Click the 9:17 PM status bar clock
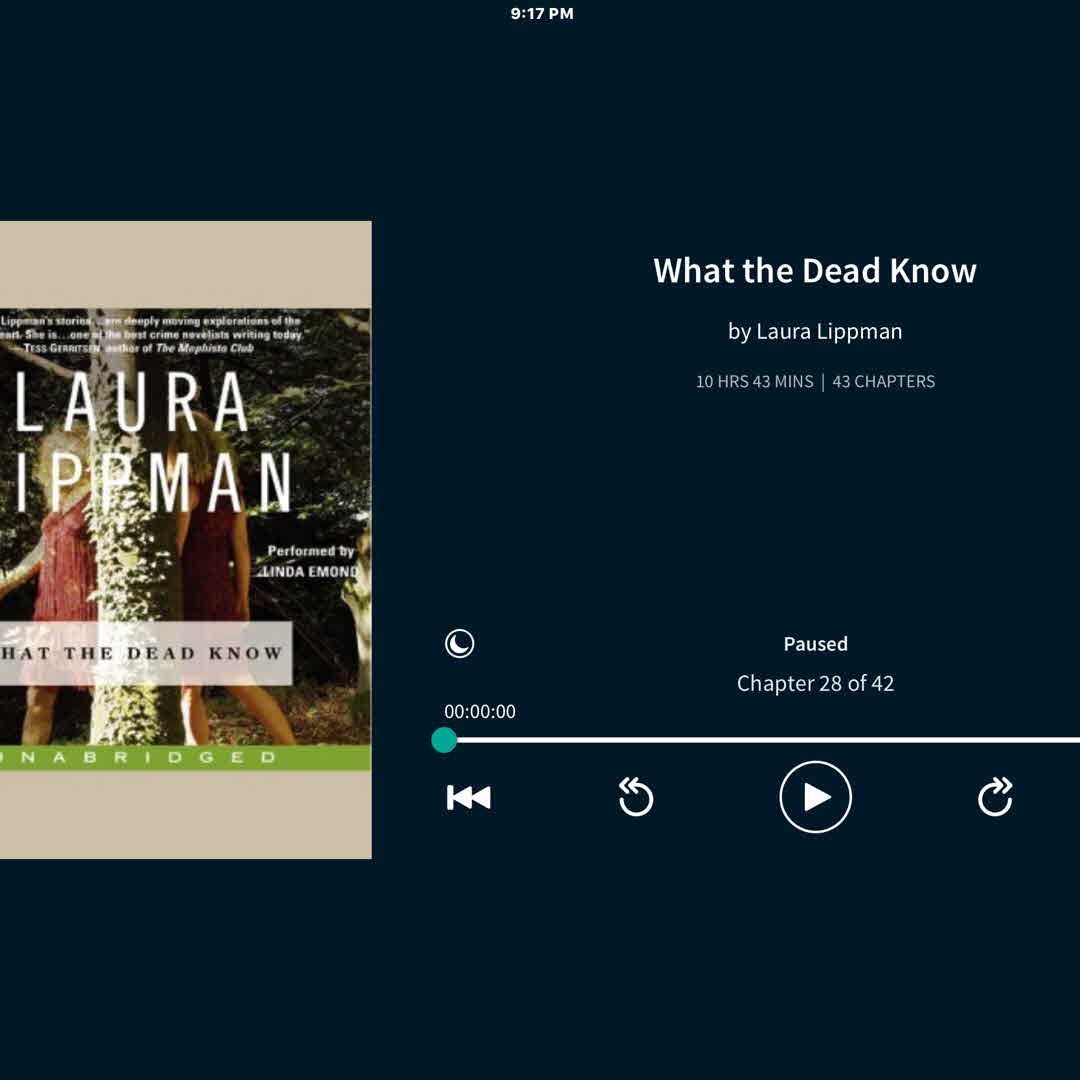The image size is (1080, 1080). click(542, 14)
